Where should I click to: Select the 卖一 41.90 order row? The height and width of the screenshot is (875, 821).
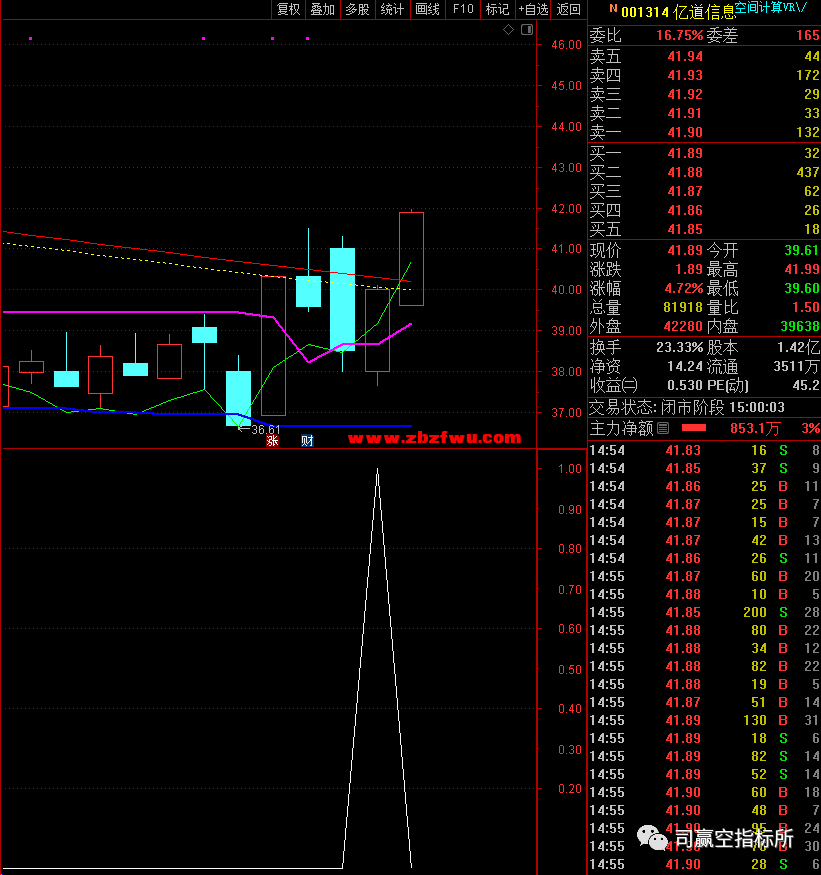pos(704,132)
